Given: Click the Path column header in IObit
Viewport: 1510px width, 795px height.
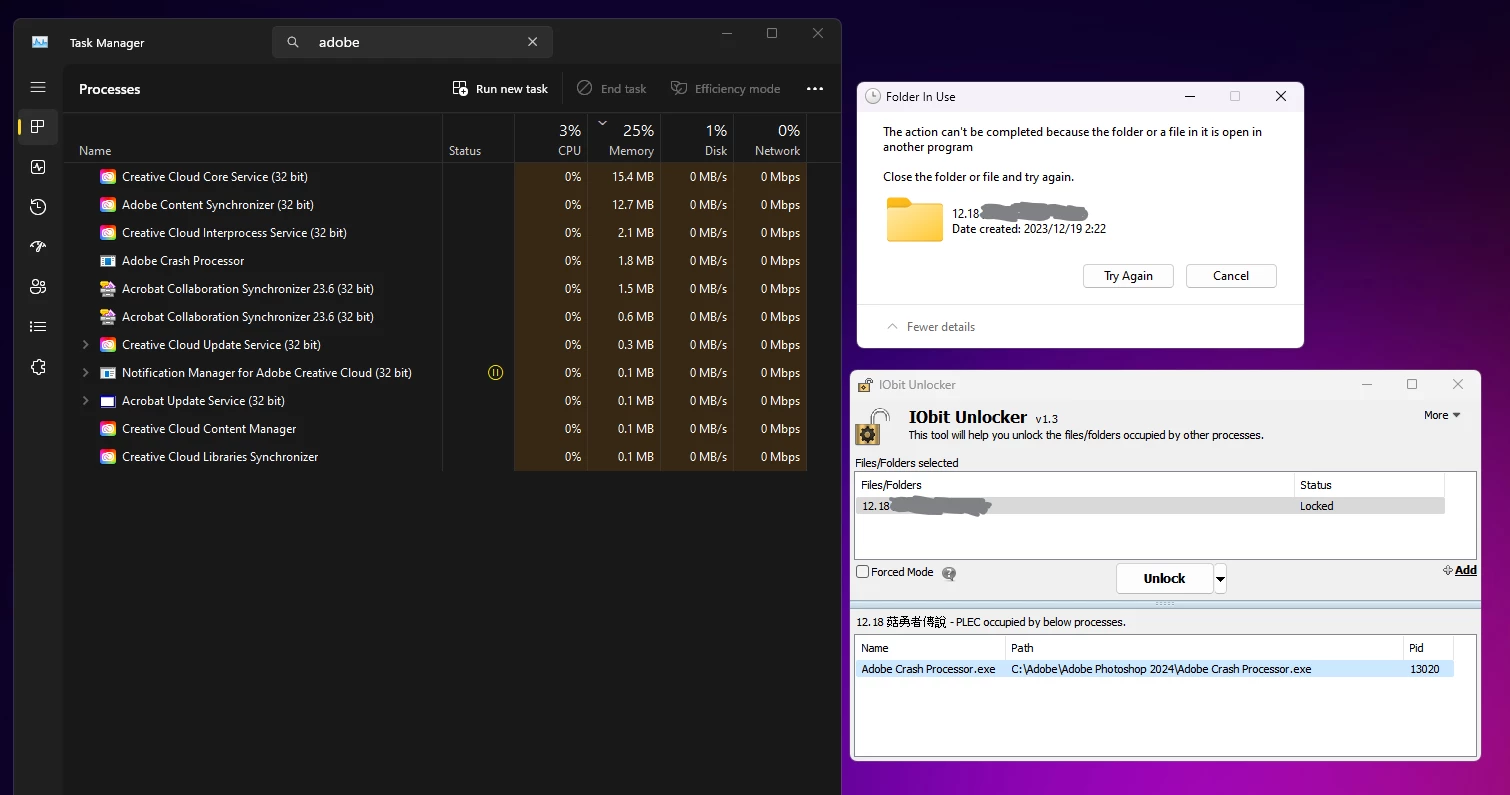Looking at the screenshot, I should (x=1204, y=648).
